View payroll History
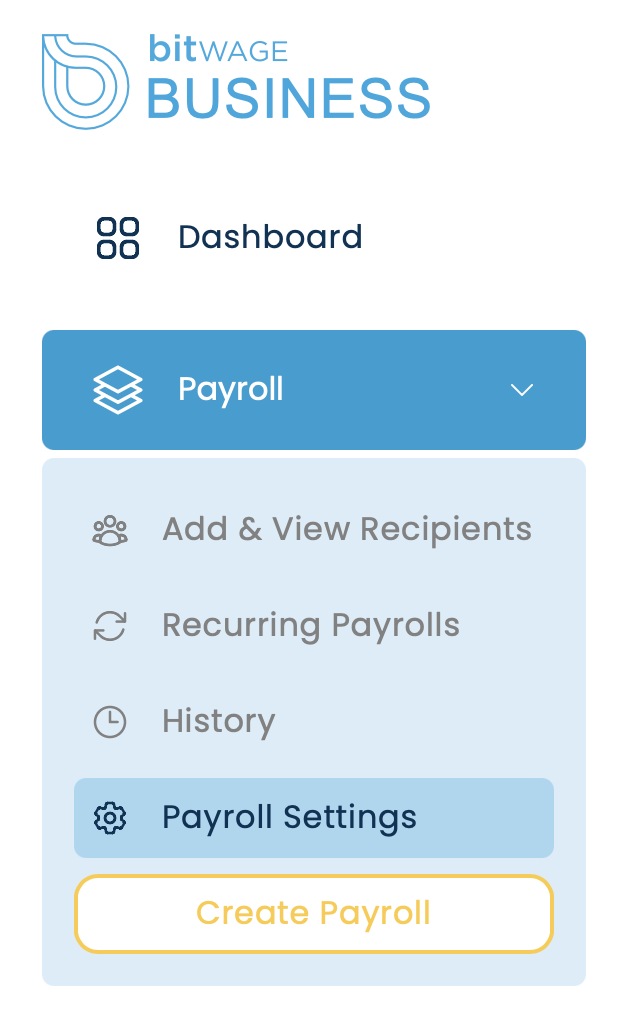 click(x=218, y=722)
